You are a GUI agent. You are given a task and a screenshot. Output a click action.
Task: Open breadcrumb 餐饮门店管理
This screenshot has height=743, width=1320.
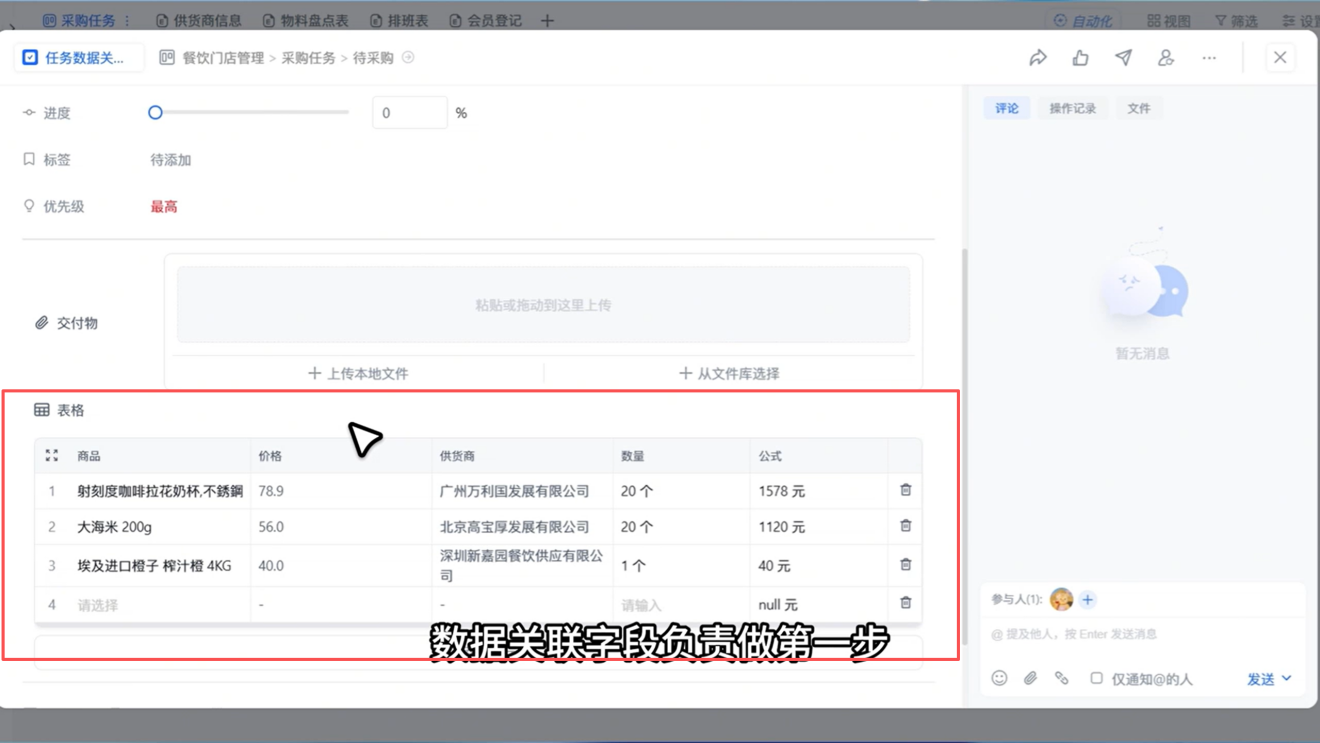click(223, 58)
